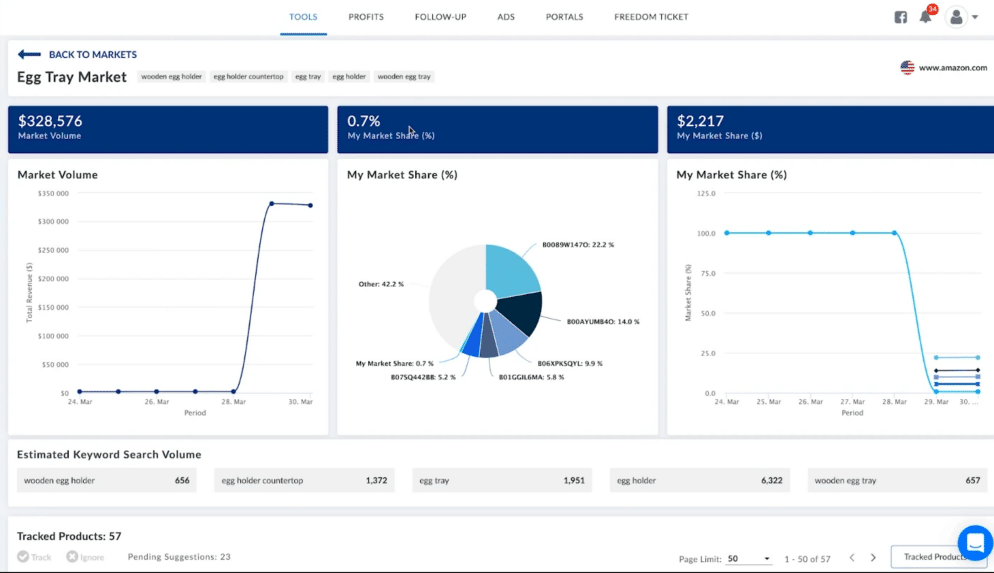Open the live chat bubble
Image resolution: width=994 pixels, height=573 pixels.
click(975, 543)
